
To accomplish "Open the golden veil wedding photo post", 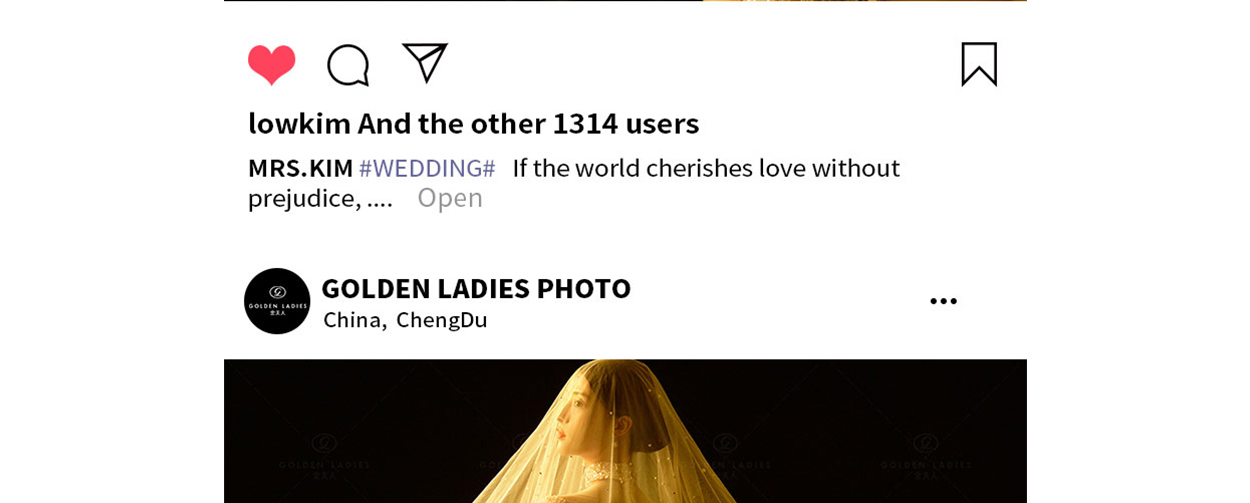I will [625, 431].
